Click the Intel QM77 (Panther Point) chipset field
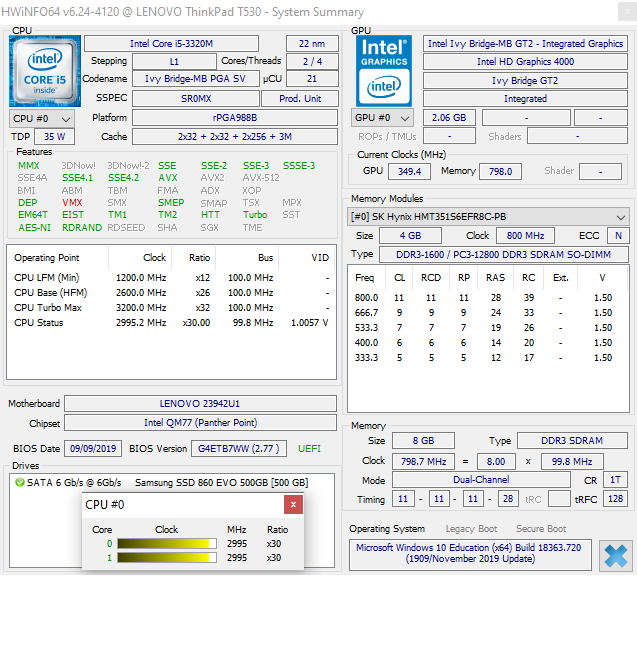This screenshot has height=655, width=637. click(x=200, y=423)
